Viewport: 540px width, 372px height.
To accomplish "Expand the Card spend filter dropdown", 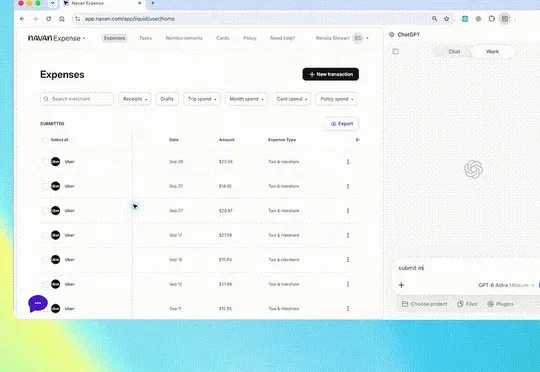I will pos(291,99).
